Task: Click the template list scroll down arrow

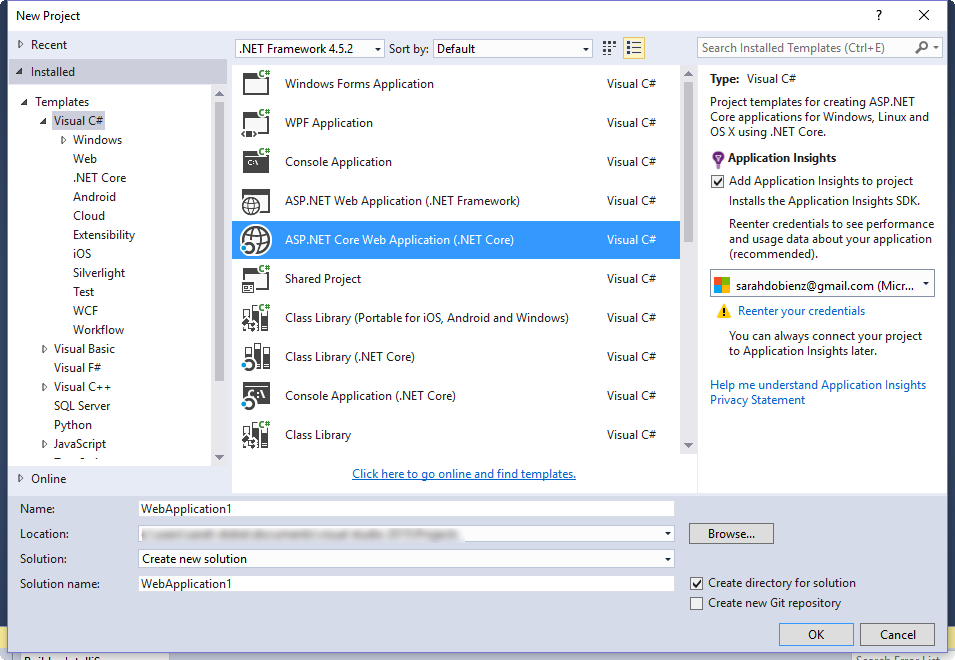Action: click(x=688, y=445)
